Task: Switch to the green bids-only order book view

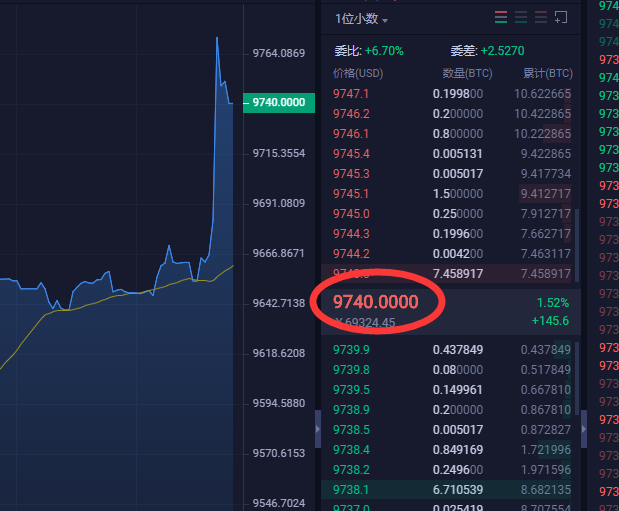Action: (521, 17)
